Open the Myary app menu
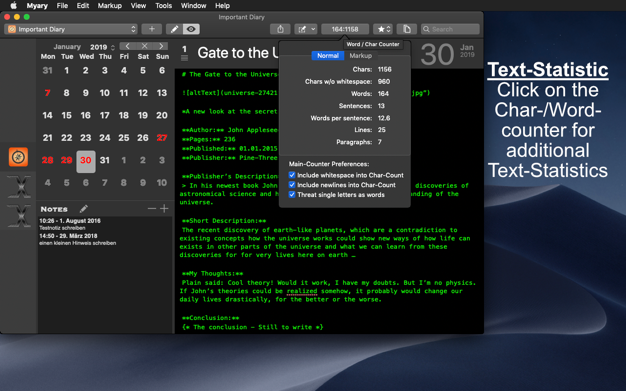Image resolution: width=626 pixels, height=391 pixels. (x=37, y=6)
